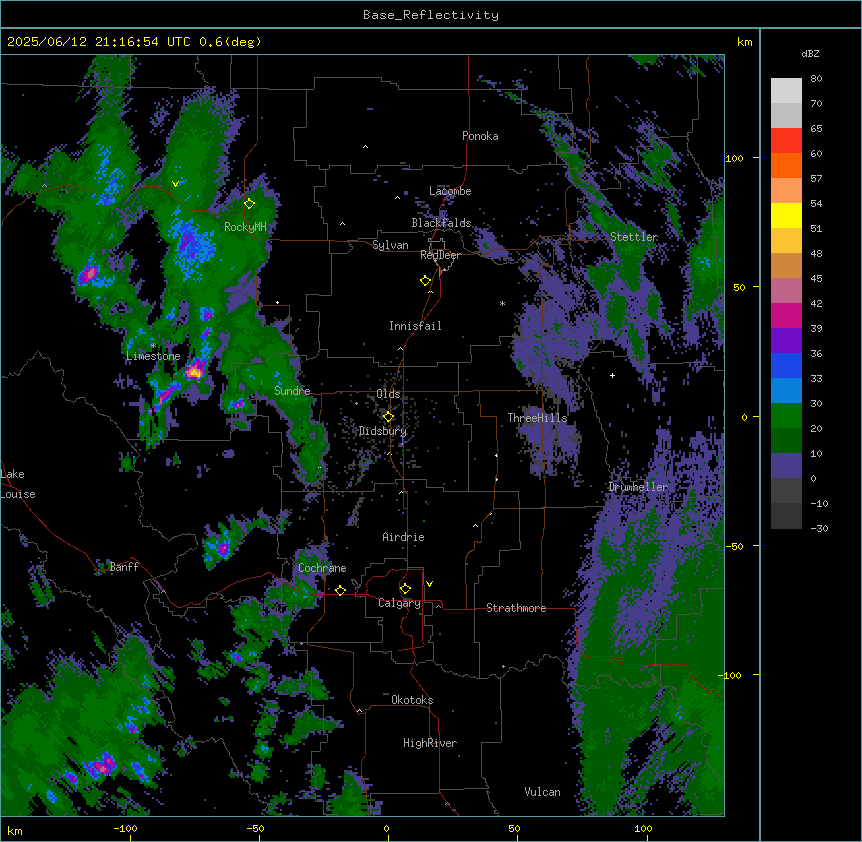Click the yellow diamond marker between Olds and Didsbury
Screen dimensions: 862x842
[388, 417]
